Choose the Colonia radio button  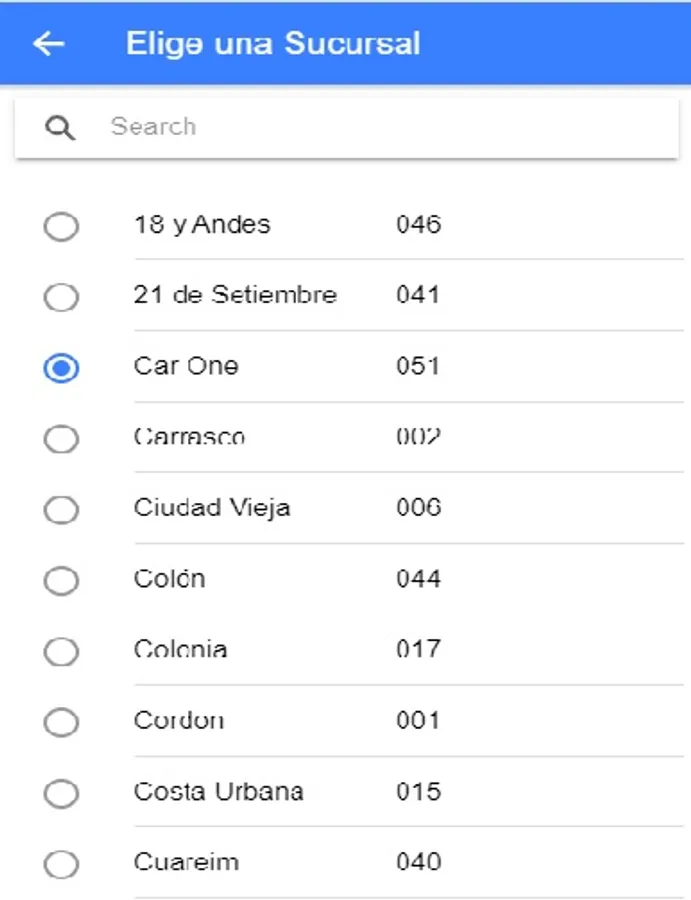[61, 652]
